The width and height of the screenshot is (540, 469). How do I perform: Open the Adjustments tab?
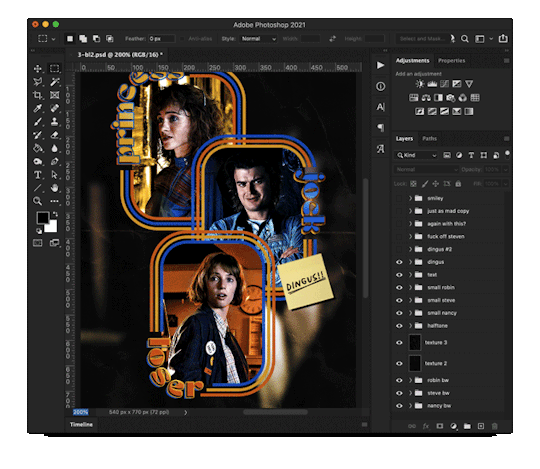412,61
